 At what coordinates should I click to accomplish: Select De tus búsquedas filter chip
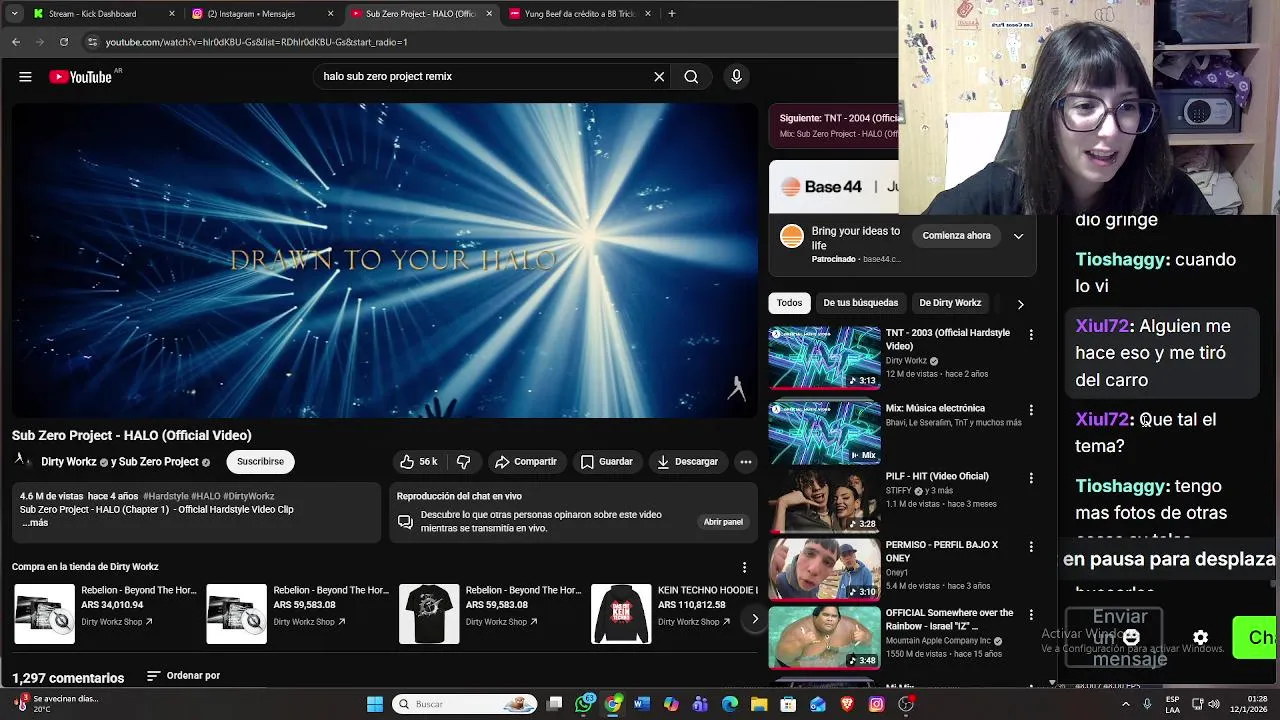(861, 303)
